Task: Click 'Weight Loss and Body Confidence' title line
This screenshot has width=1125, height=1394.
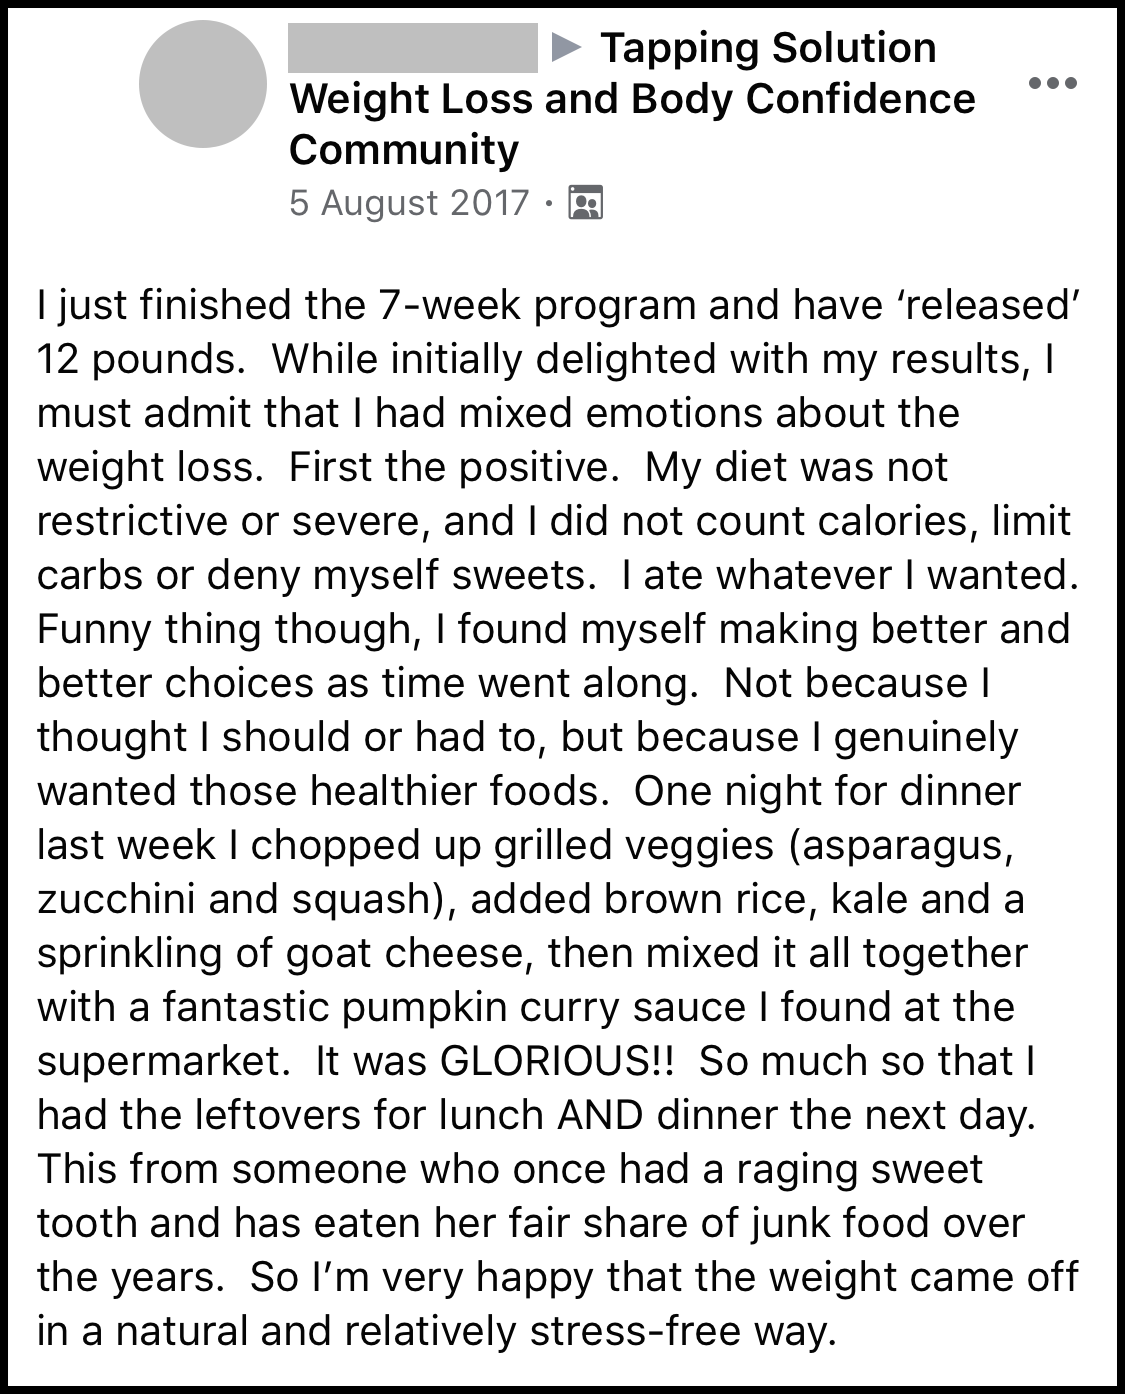Action: pos(632,99)
